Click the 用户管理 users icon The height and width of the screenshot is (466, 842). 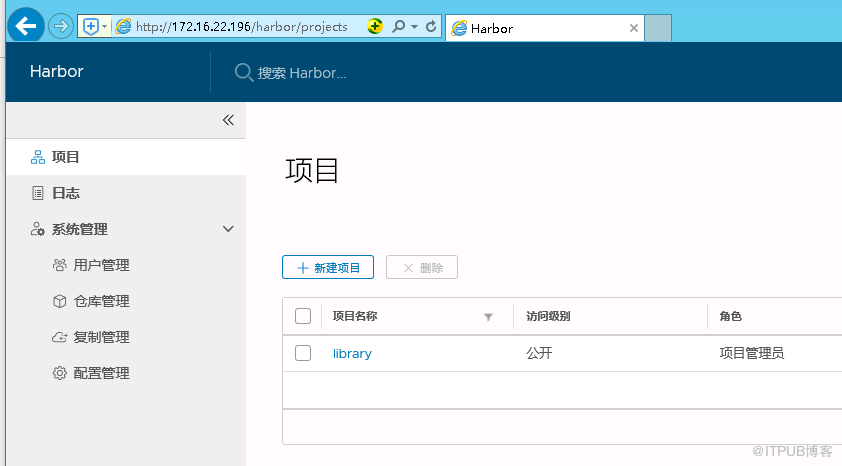60,265
